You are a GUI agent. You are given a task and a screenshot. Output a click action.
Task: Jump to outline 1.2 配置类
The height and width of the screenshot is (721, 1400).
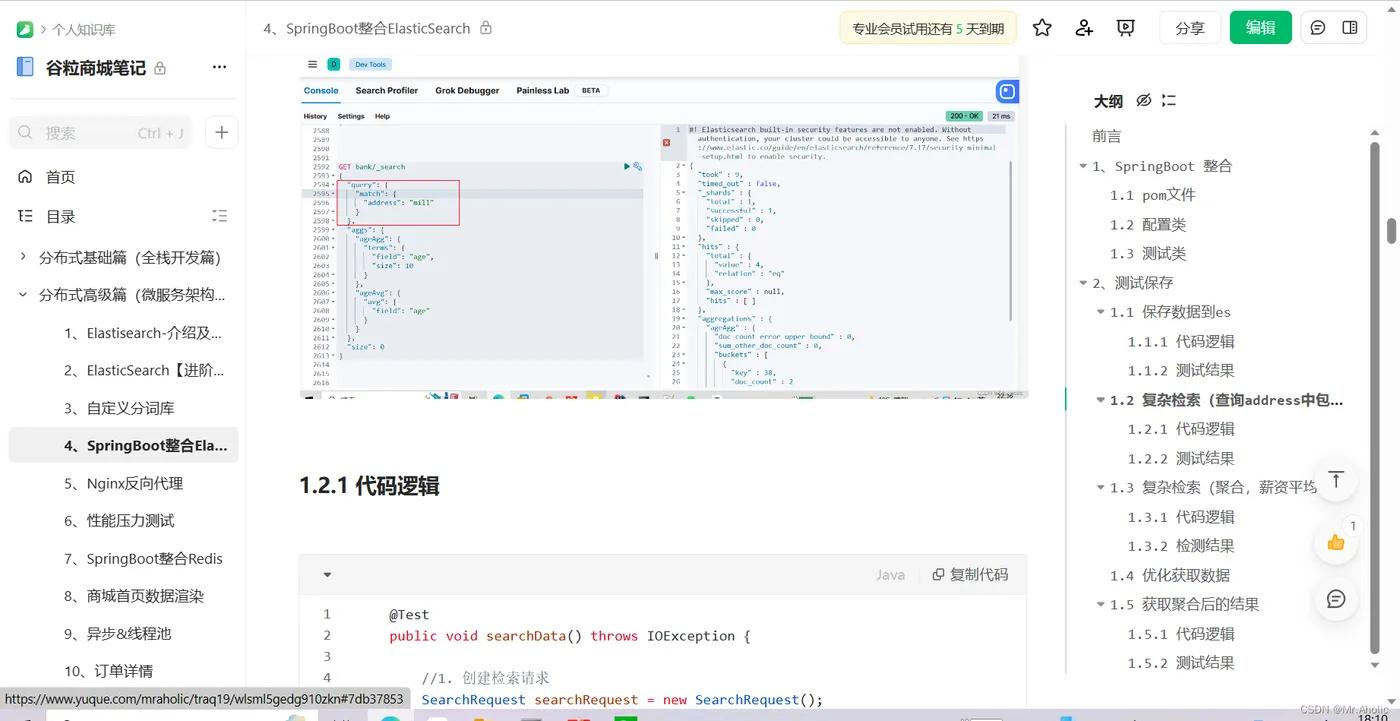[x=1148, y=224]
